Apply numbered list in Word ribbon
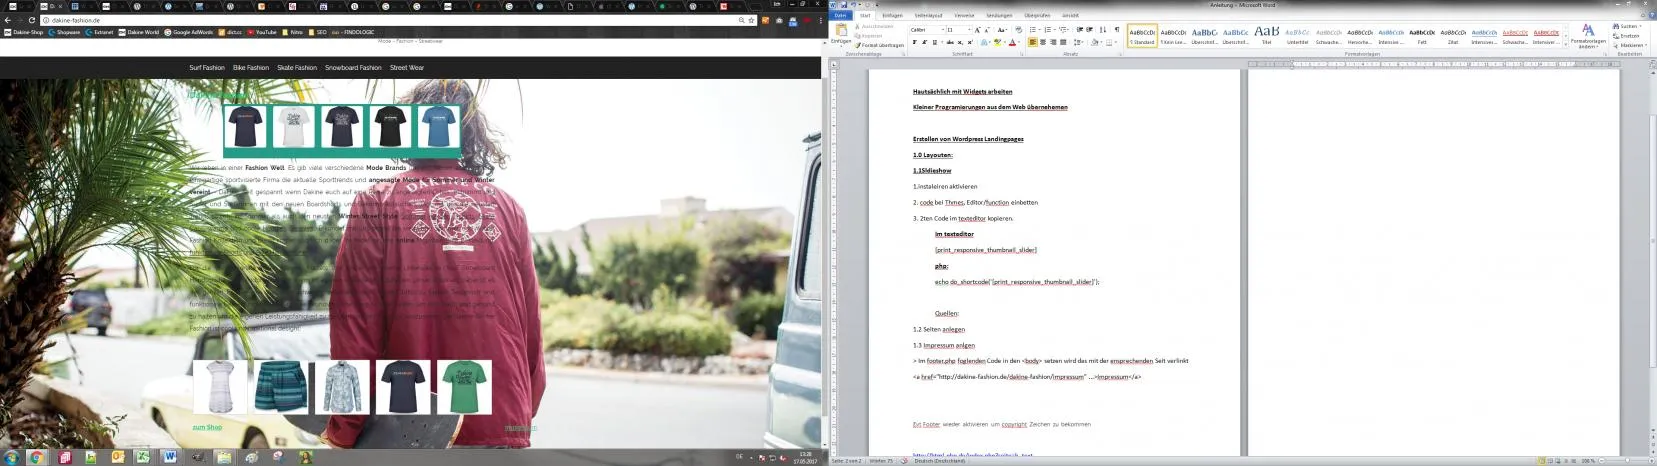Image resolution: width=1657 pixels, height=466 pixels. point(1047,30)
